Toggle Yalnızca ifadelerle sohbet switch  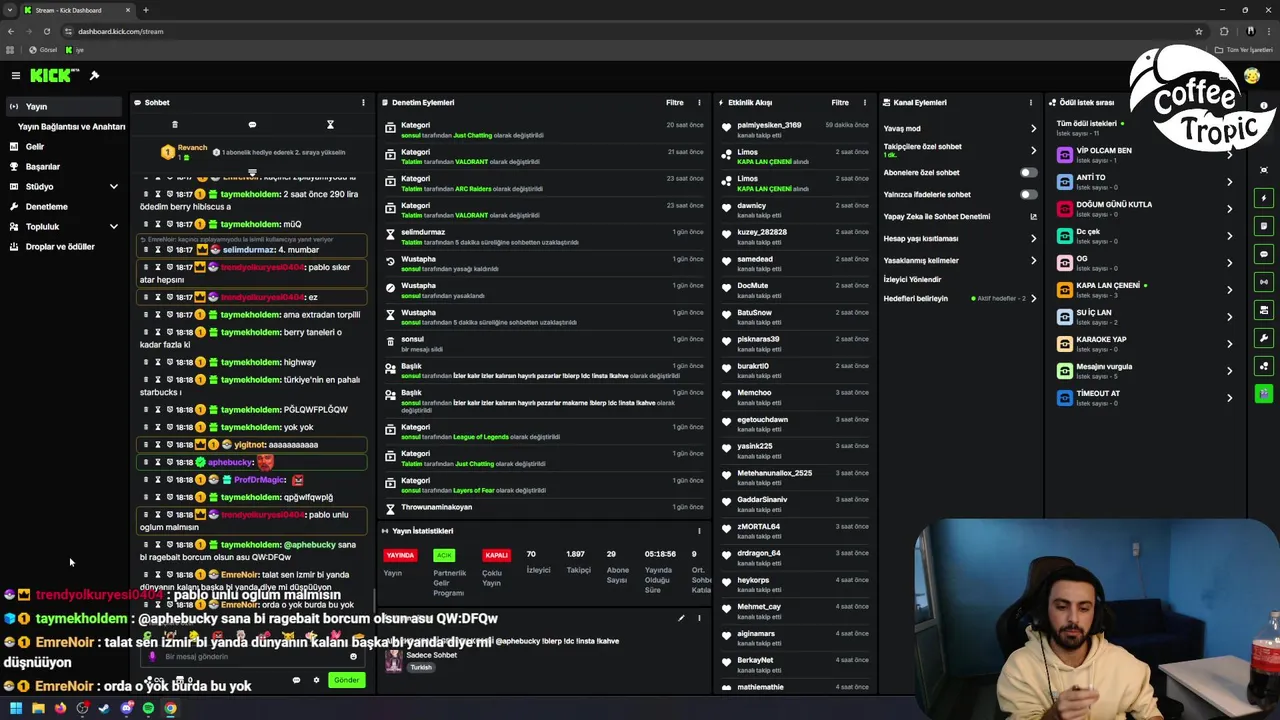tap(1028, 194)
